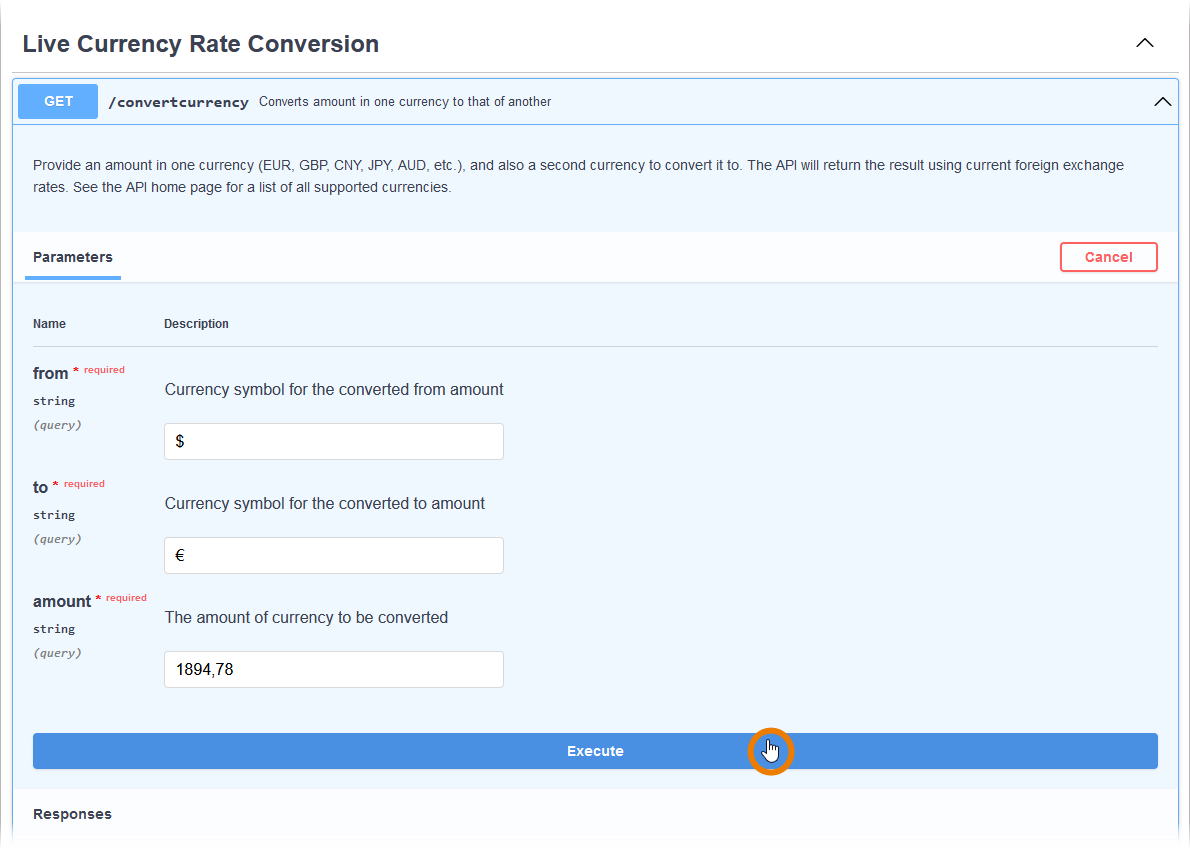
Task: Cancel the try it out mode
Action: coord(1108,256)
